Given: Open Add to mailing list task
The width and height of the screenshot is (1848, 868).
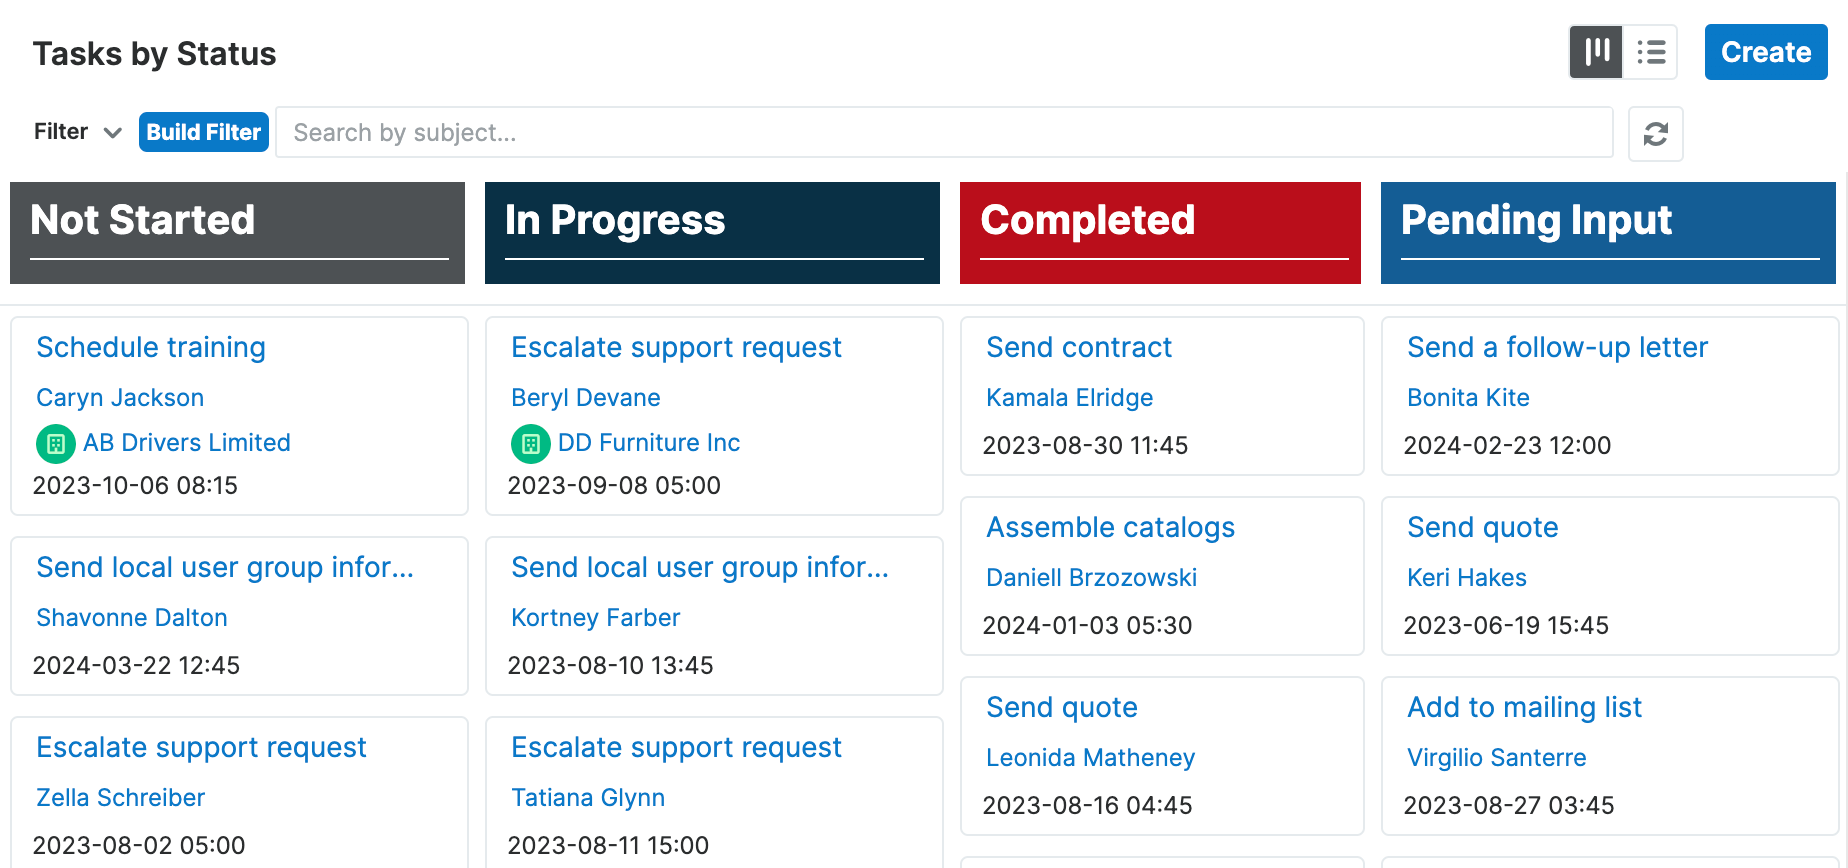Looking at the screenshot, I should tap(1524, 707).
